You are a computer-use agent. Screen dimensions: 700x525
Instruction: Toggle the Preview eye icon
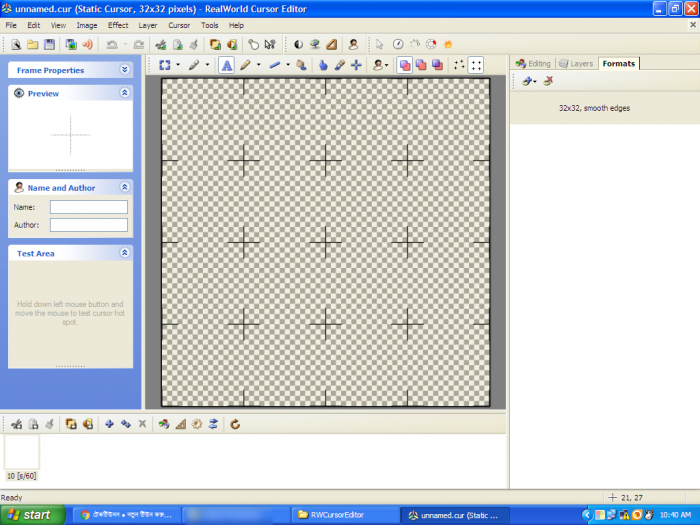coord(19,93)
